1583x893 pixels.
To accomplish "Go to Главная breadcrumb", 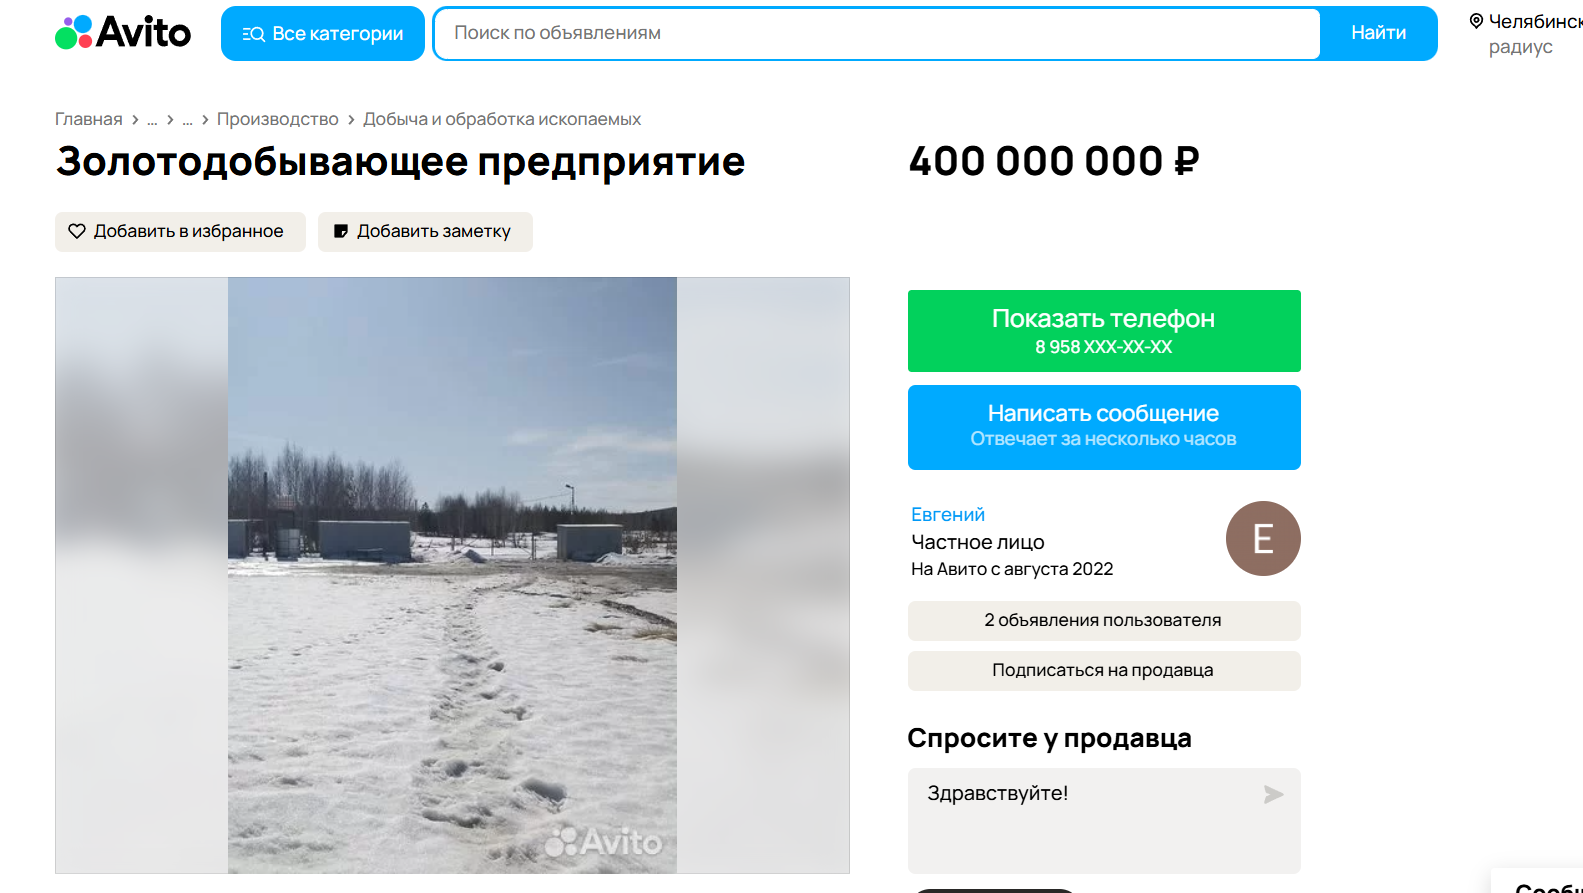I will tap(89, 119).
